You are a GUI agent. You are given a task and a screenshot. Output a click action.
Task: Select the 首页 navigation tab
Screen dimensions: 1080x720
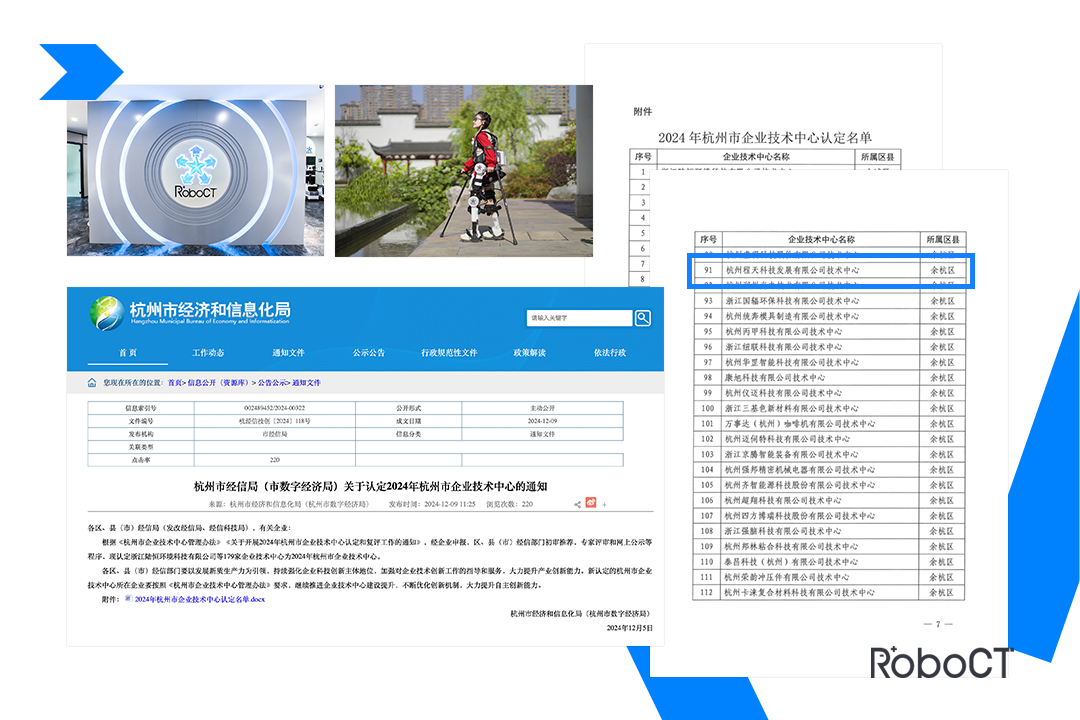(x=127, y=351)
